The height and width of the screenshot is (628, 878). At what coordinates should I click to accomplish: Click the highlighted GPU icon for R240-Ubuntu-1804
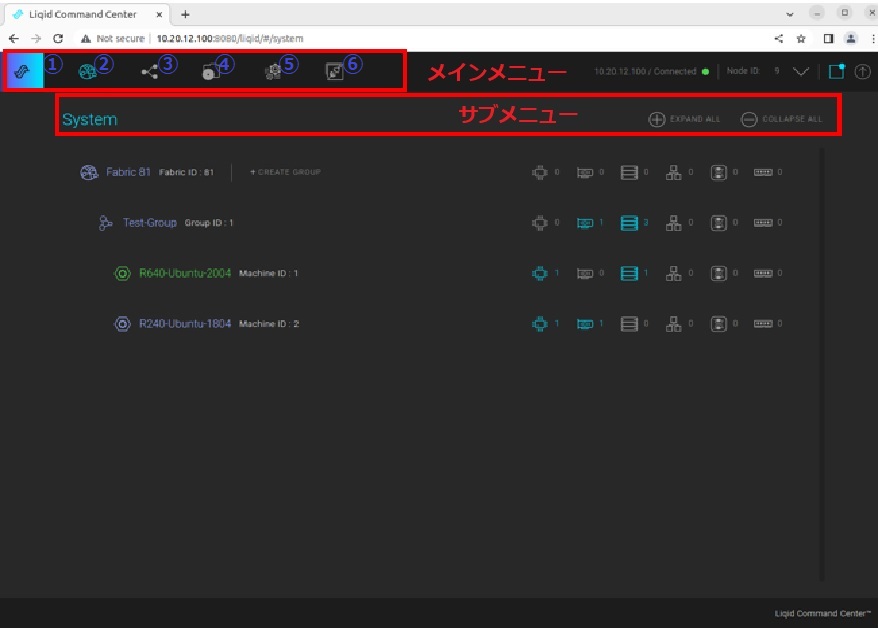click(585, 324)
